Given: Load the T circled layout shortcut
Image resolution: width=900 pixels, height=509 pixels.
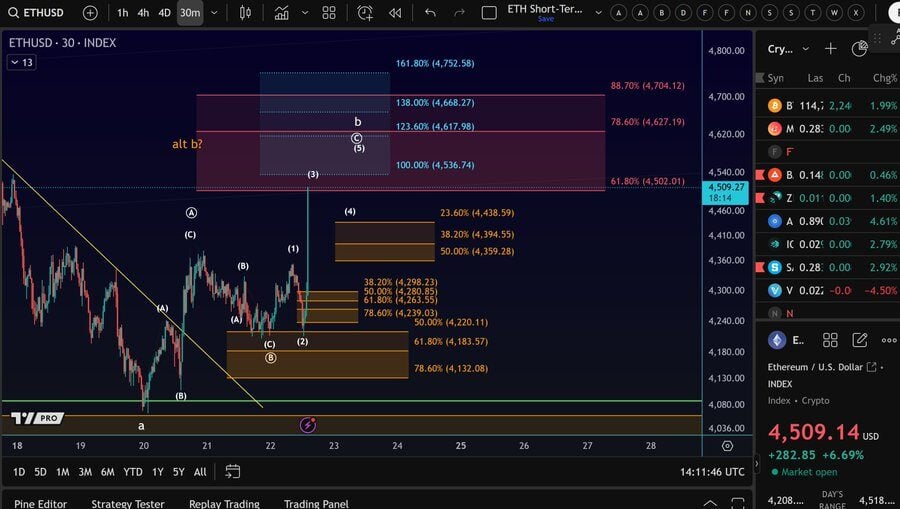Looking at the screenshot, I should pos(813,13).
